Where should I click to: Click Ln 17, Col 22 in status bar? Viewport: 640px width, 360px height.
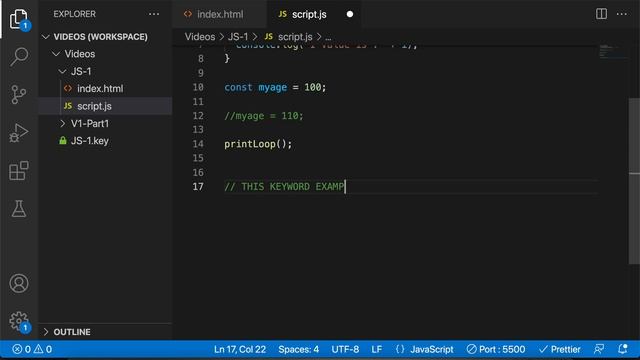click(x=240, y=349)
